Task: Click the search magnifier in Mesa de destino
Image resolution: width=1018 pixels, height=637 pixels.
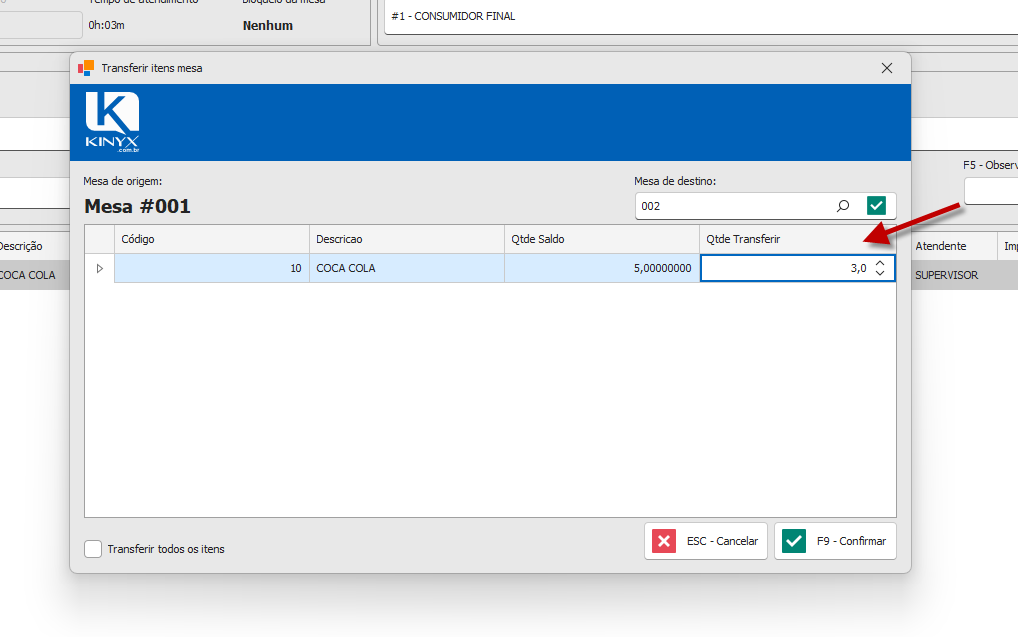Action: (843, 206)
